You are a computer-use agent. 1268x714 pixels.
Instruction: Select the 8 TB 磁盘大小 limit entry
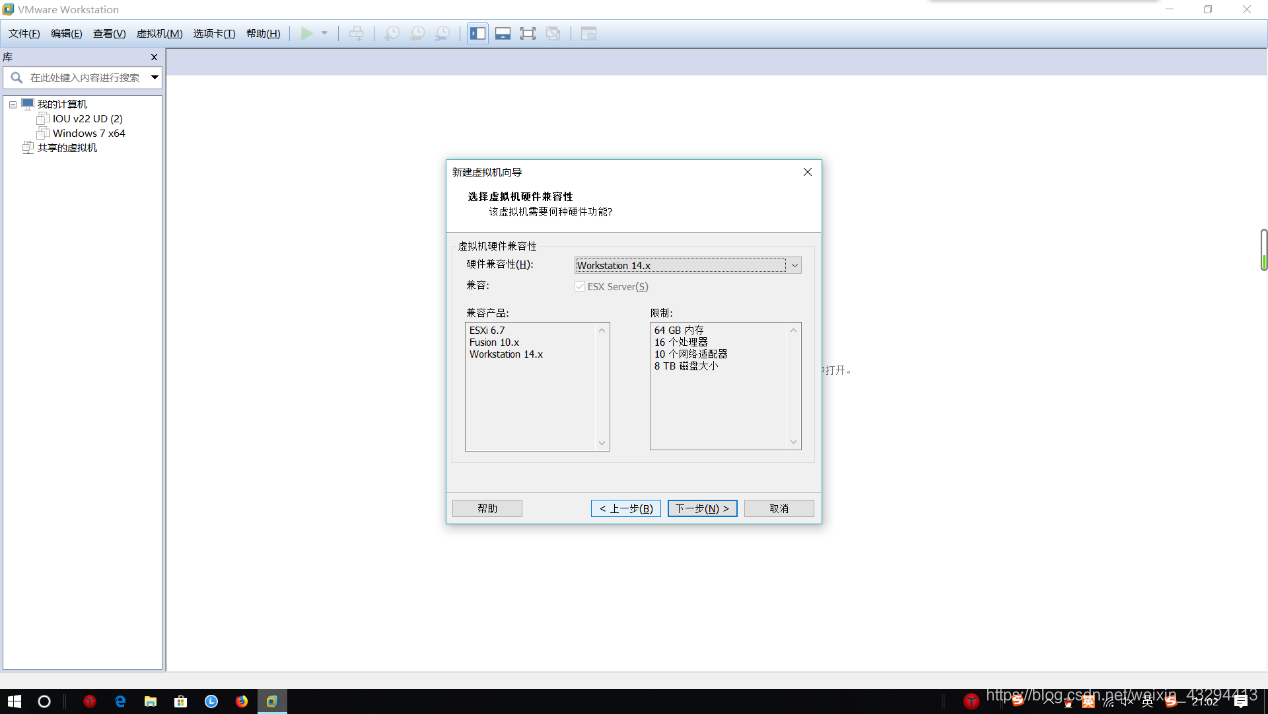coord(686,366)
